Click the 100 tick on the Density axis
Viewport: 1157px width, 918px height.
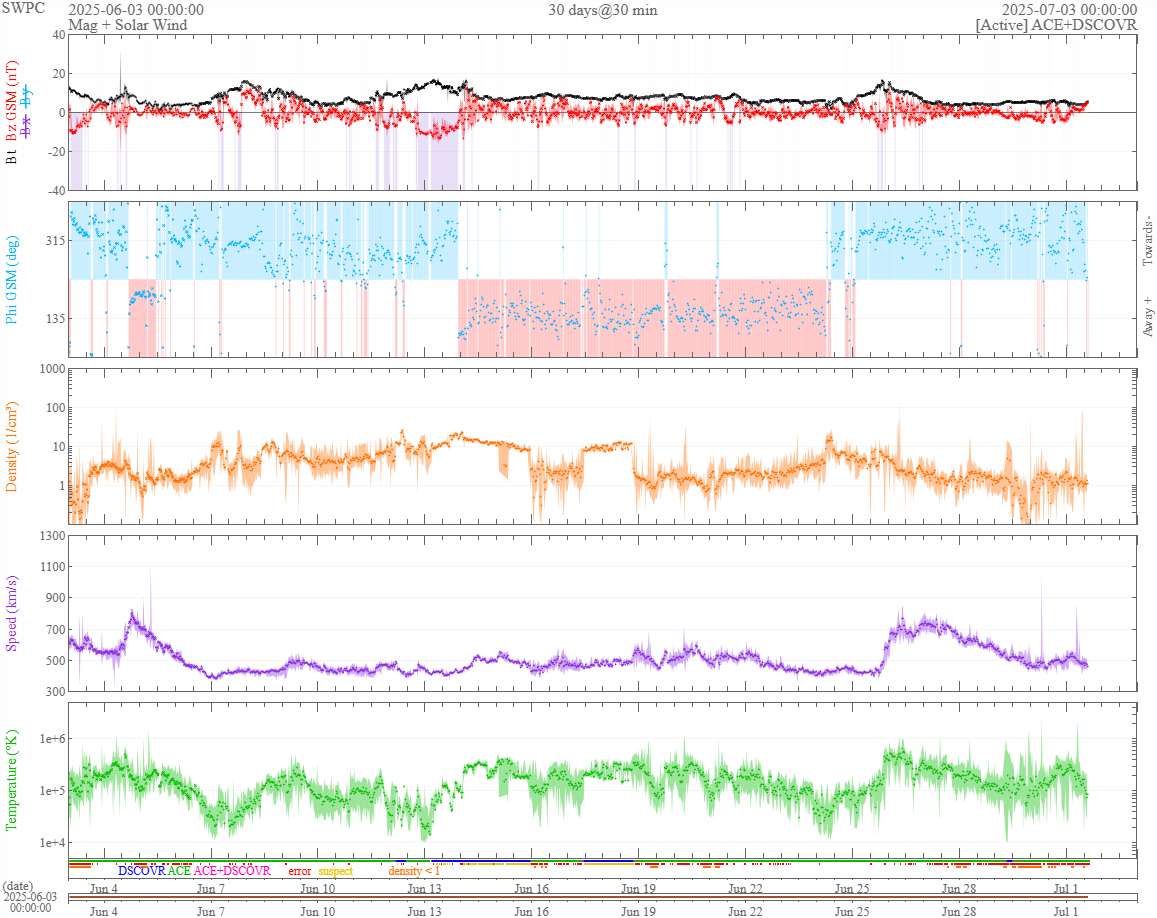[55, 408]
